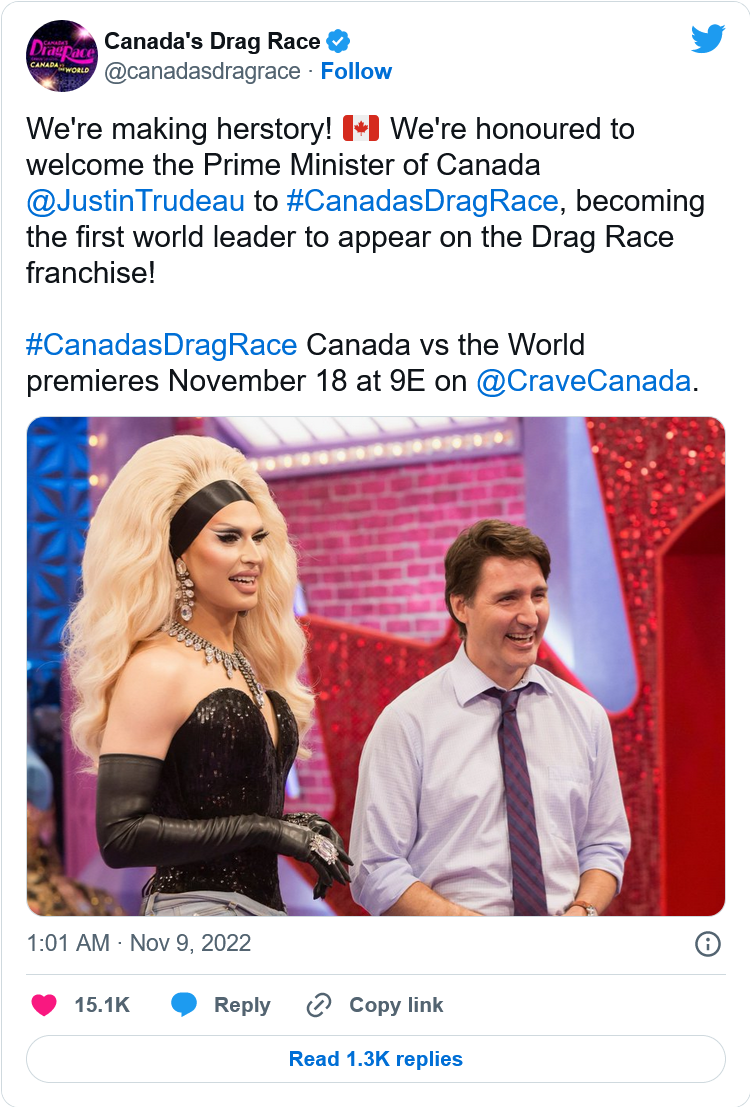Open the @JustinTrudeau mention
750x1107 pixels.
coord(136,201)
